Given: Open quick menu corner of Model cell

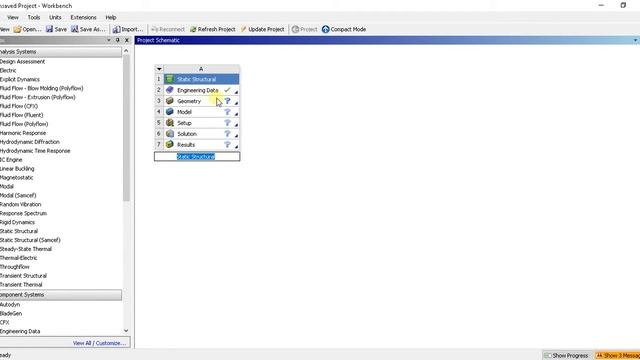Looking at the screenshot, I should (x=236, y=114).
